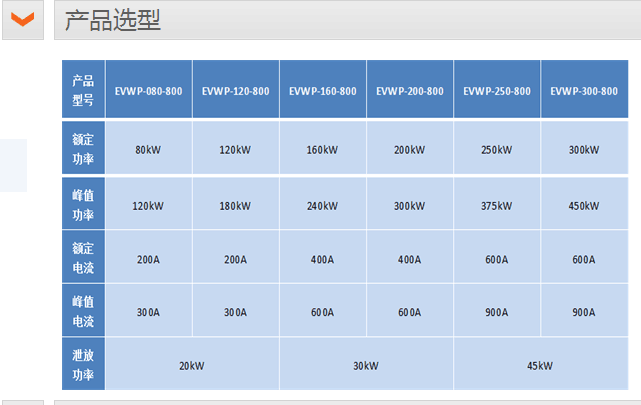Click the 产品型号 header cell
The height and width of the screenshot is (405, 641).
(83, 90)
